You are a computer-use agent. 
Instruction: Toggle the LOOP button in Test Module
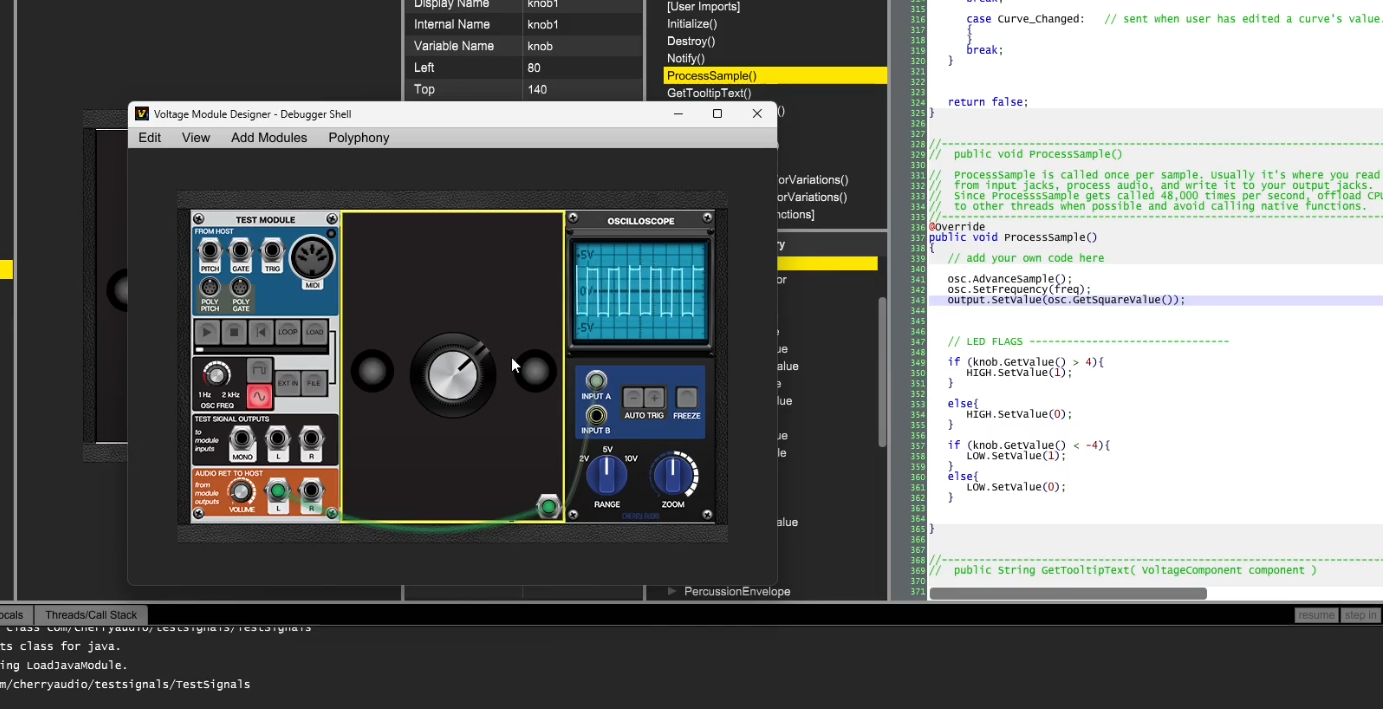[288, 333]
